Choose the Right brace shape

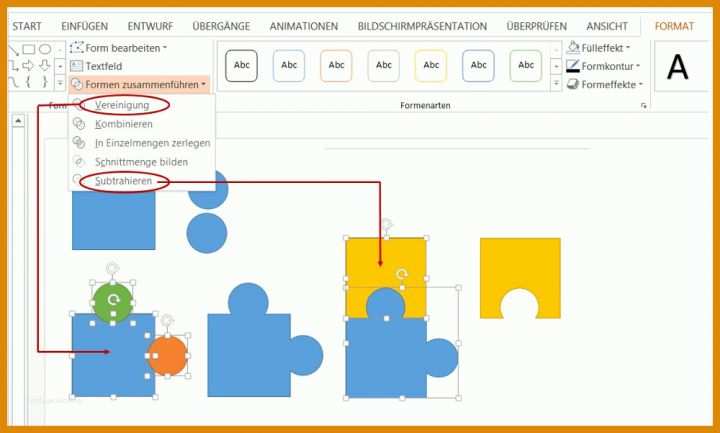click(x=44, y=83)
